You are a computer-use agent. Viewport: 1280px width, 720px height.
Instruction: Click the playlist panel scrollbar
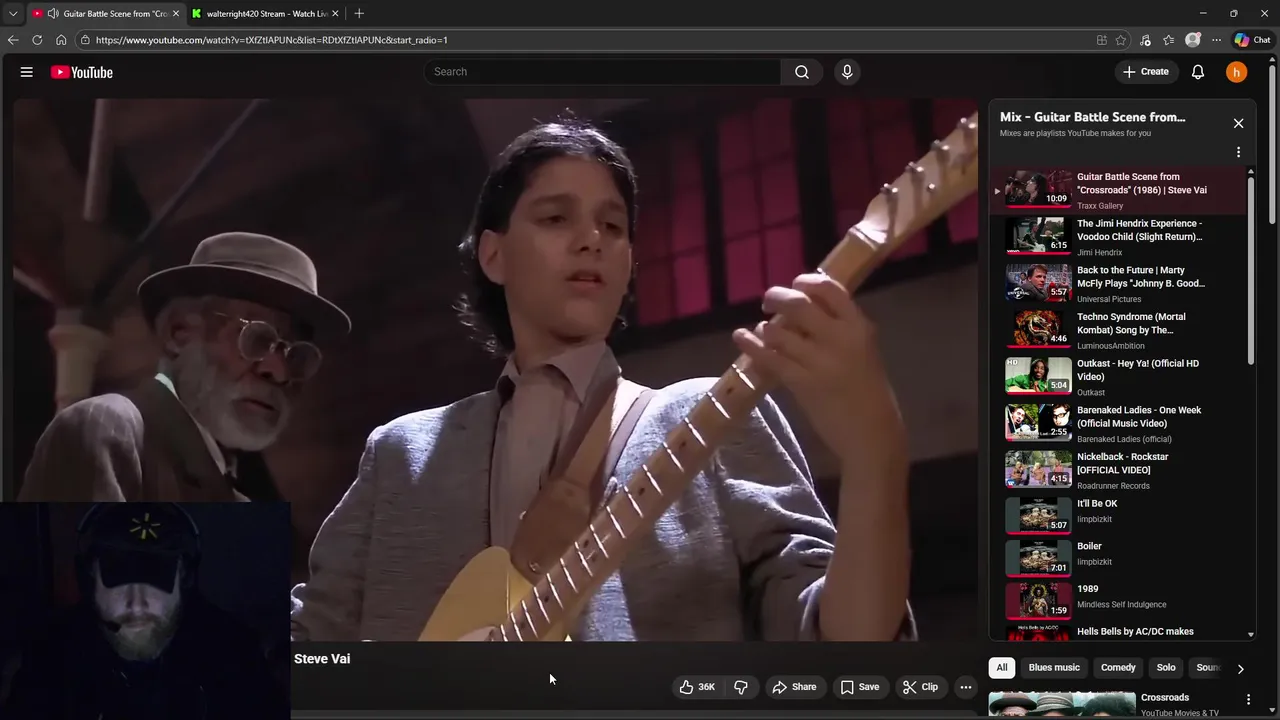1251,272
